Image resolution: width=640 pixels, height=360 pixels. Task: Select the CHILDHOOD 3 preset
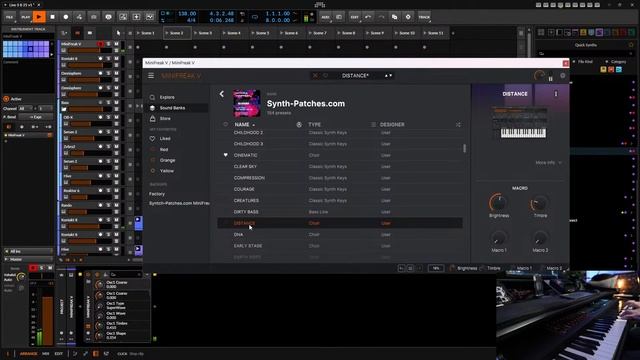(x=340, y=144)
